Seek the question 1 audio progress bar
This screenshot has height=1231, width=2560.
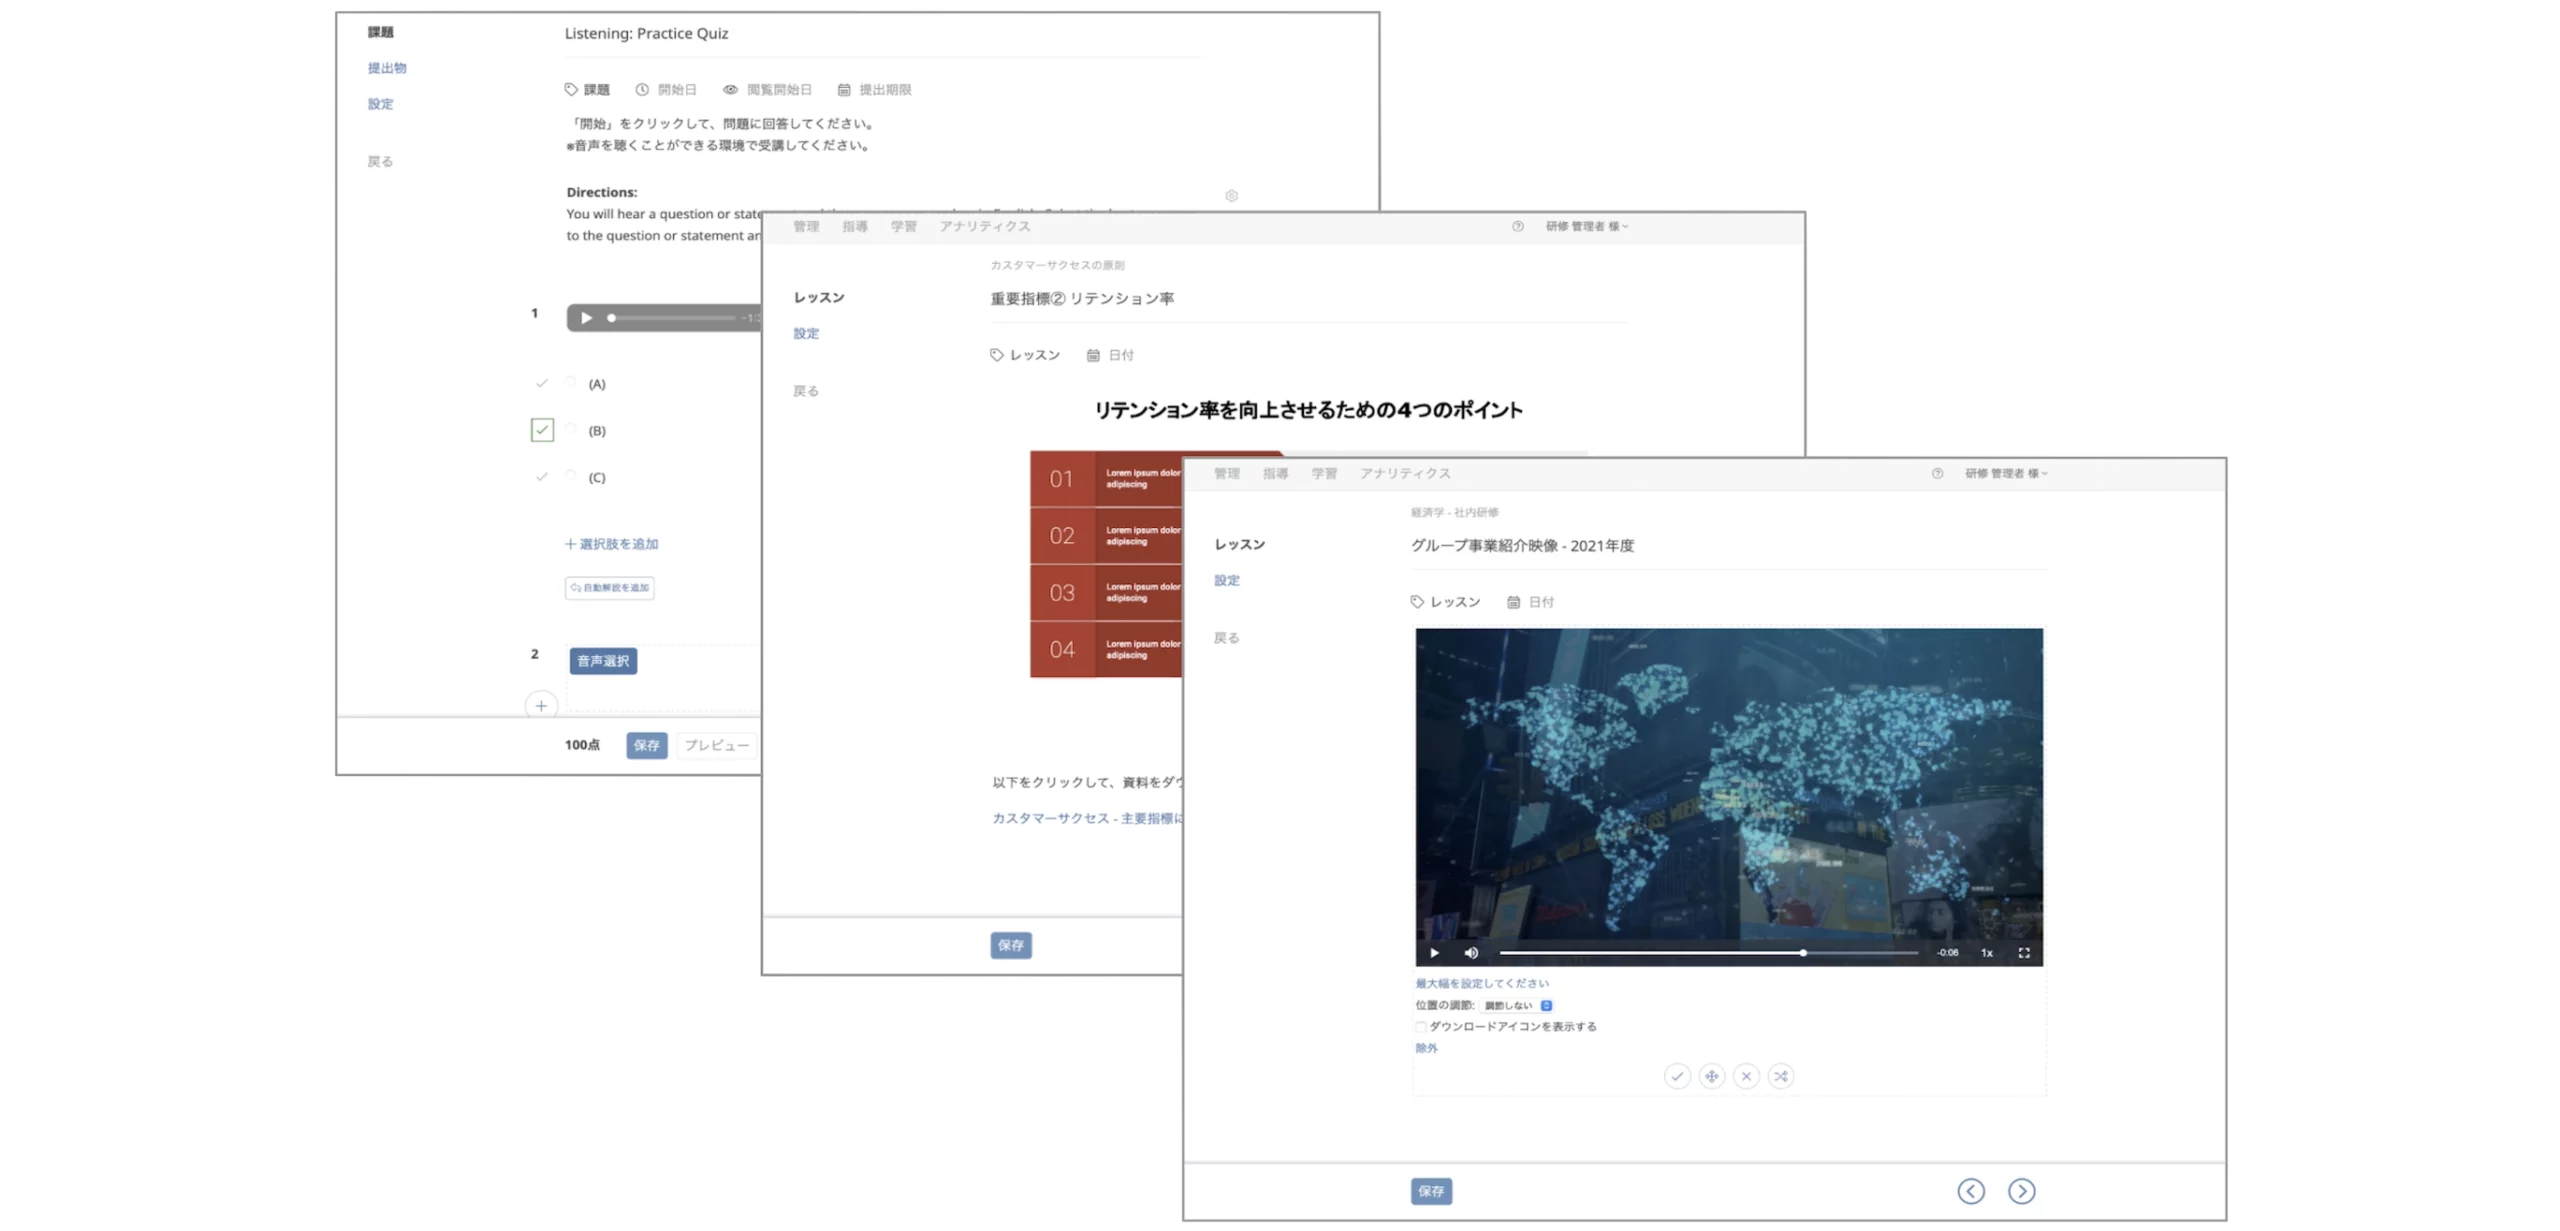tap(671, 317)
